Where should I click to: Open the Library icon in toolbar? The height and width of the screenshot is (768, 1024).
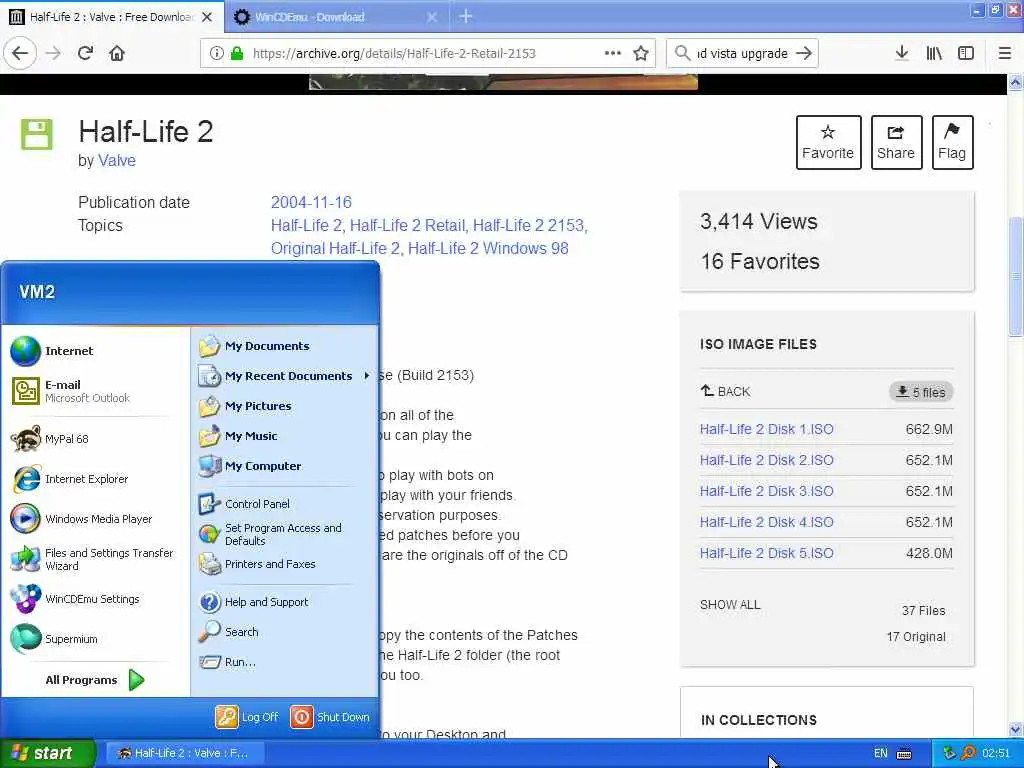click(934, 53)
